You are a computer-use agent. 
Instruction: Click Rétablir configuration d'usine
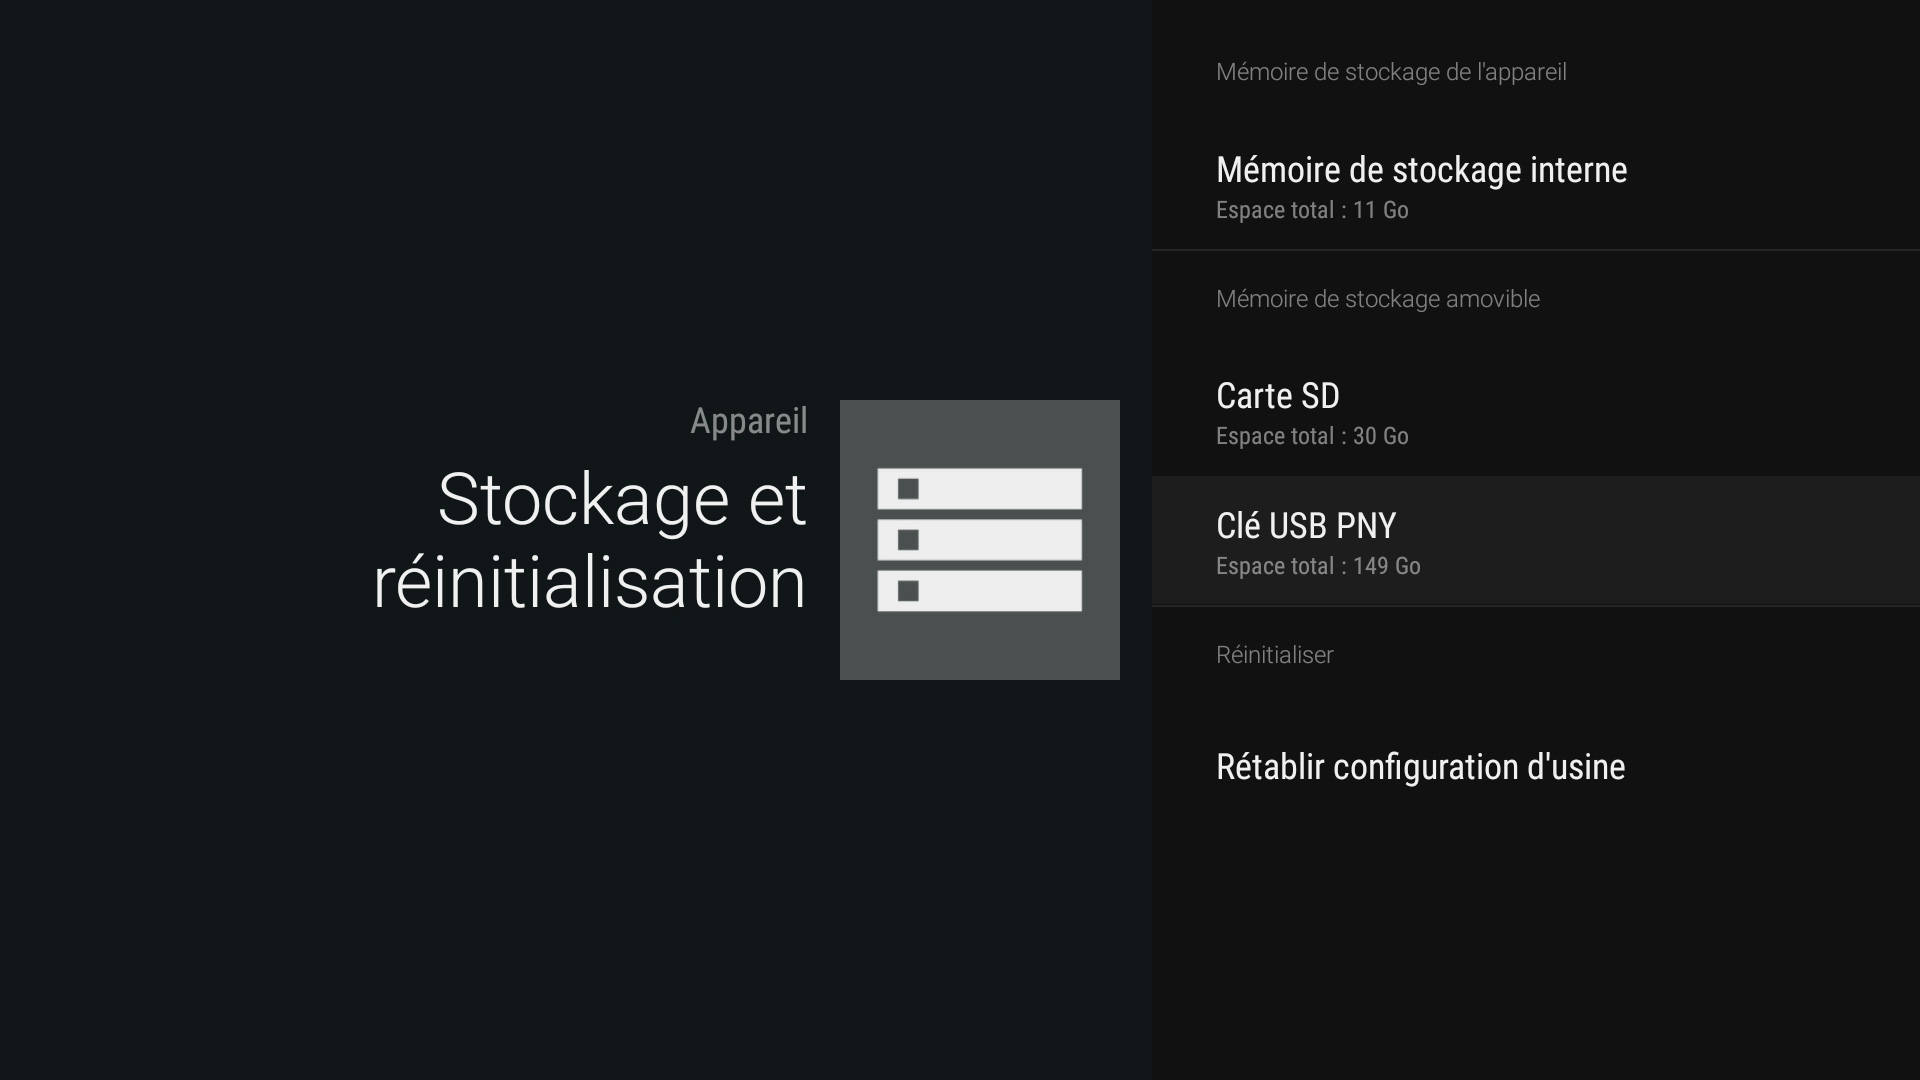click(1420, 767)
